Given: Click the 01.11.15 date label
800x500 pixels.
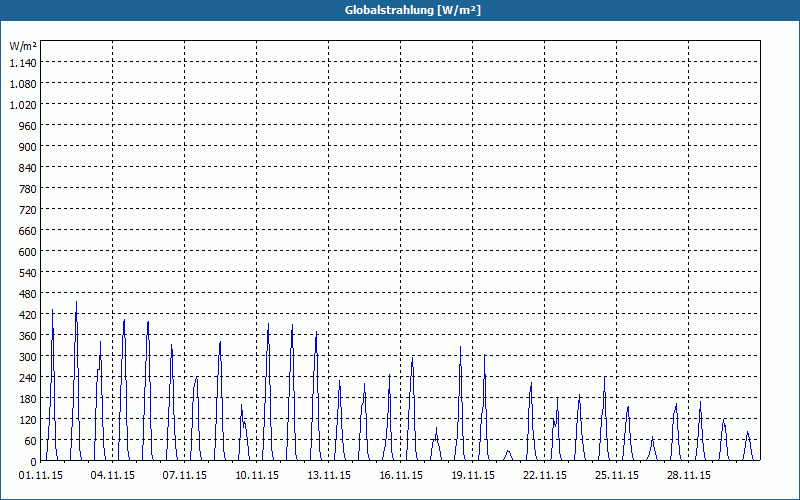Looking at the screenshot, I should coord(41,476).
